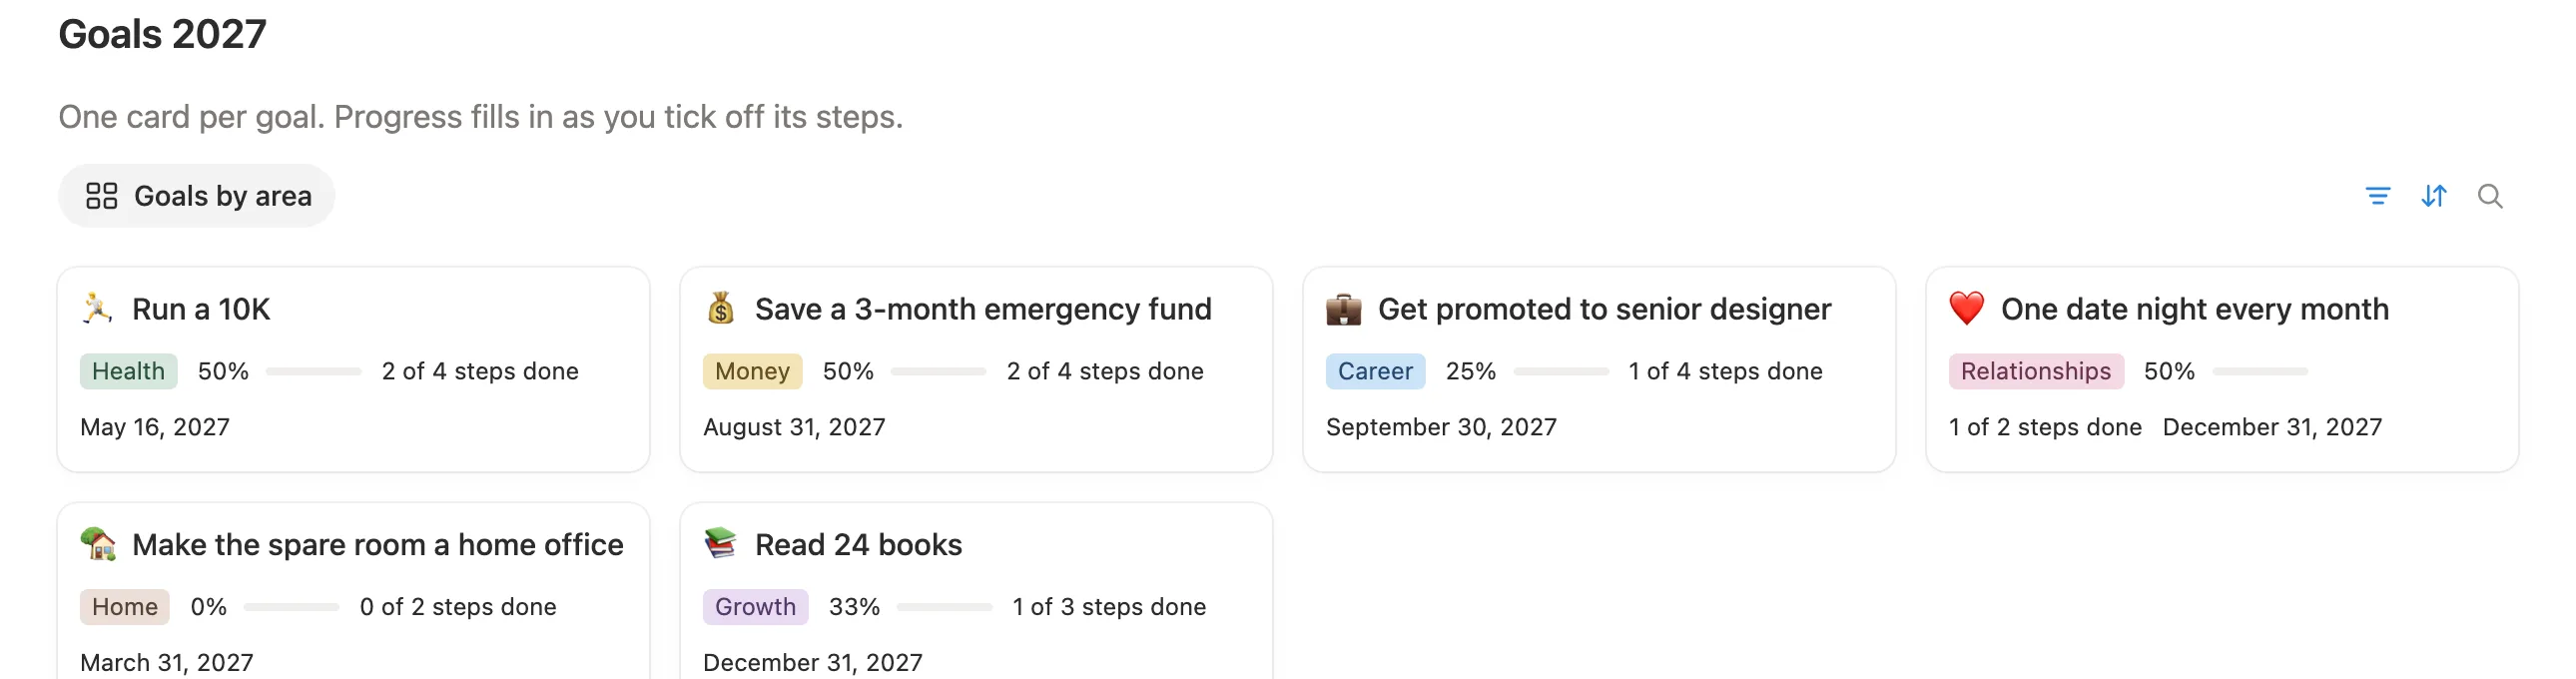The image size is (2576, 679).
Task: Open Get promoted to senior designer card
Action: point(1600,369)
